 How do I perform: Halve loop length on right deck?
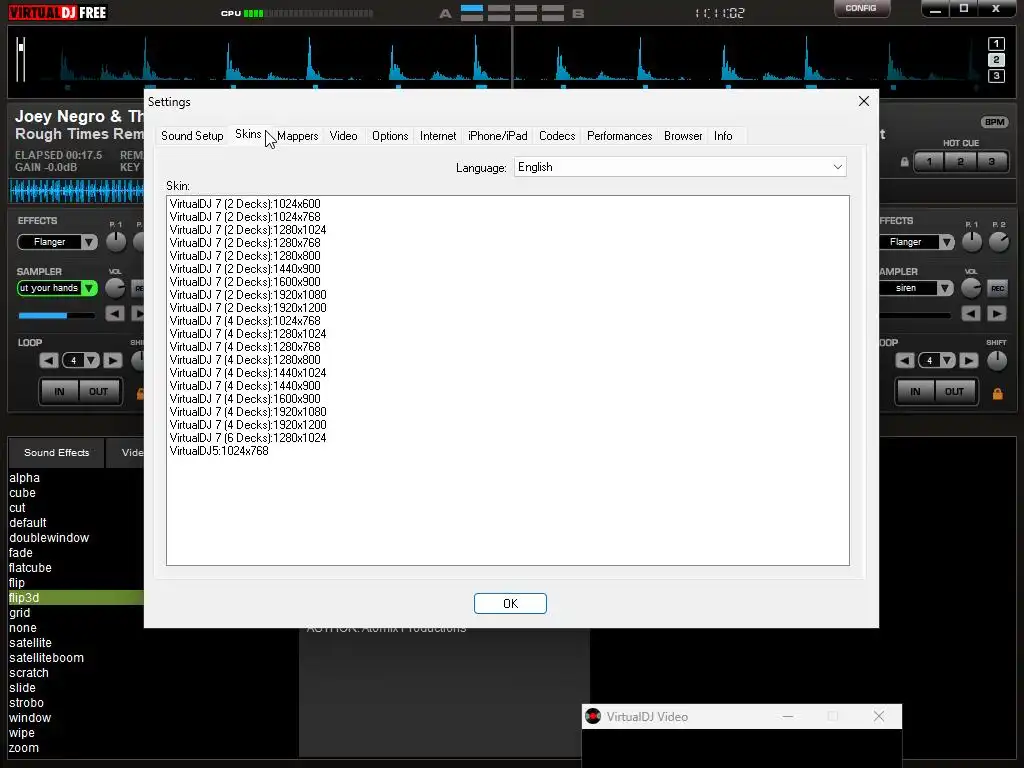(x=905, y=360)
